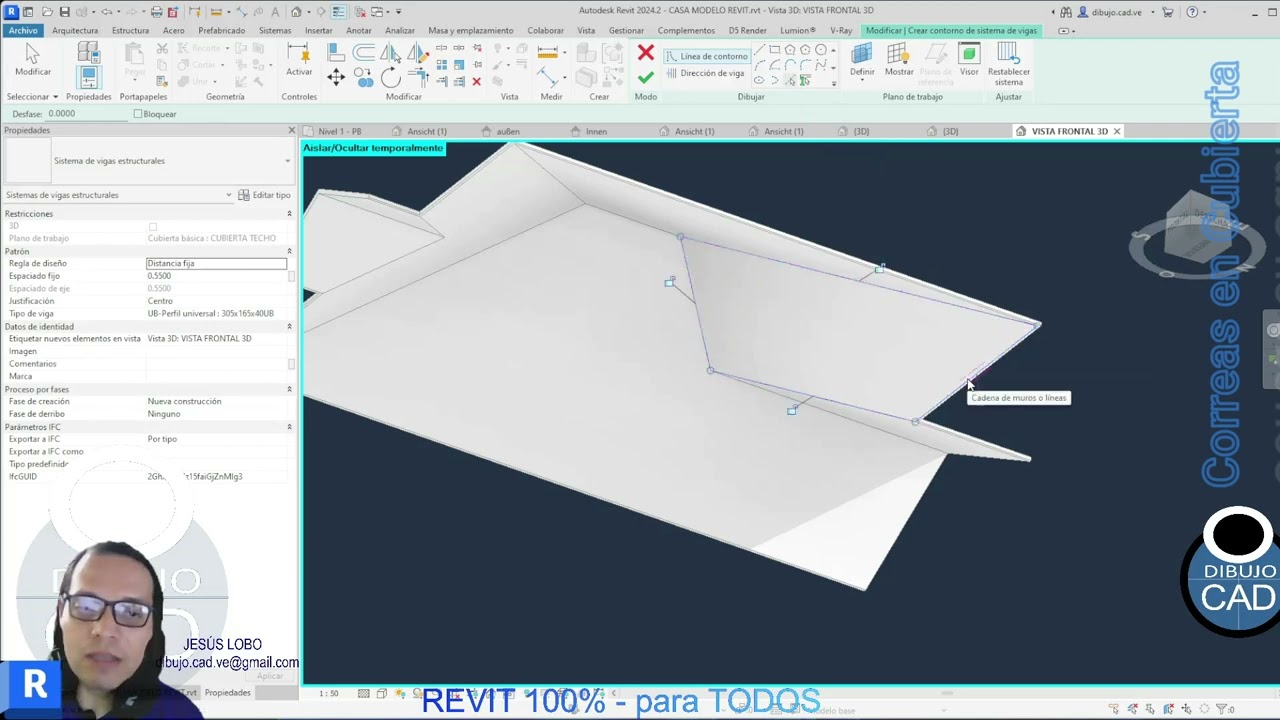
Task: Select the Modificar arrow tool
Action: tap(32, 60)
